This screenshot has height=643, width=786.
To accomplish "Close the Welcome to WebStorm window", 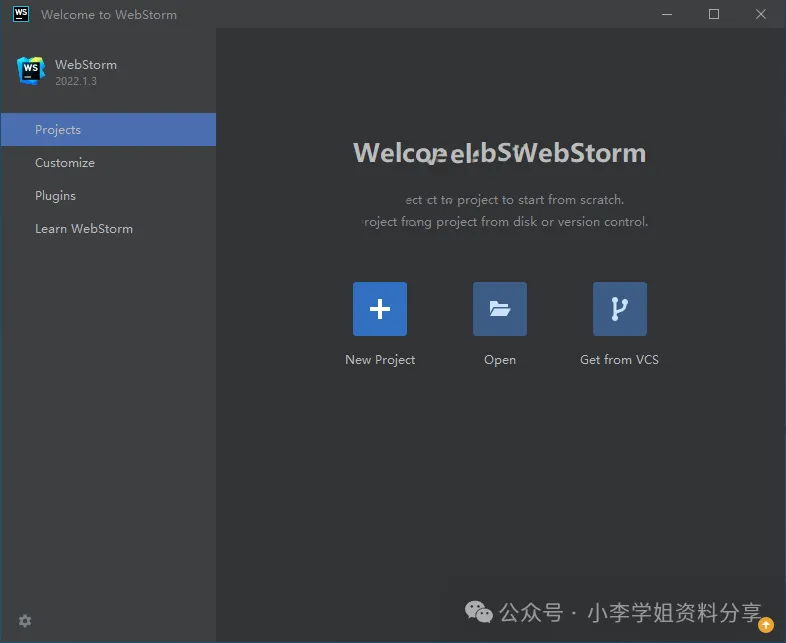I will pyautogui.click(x=760, y=14).
